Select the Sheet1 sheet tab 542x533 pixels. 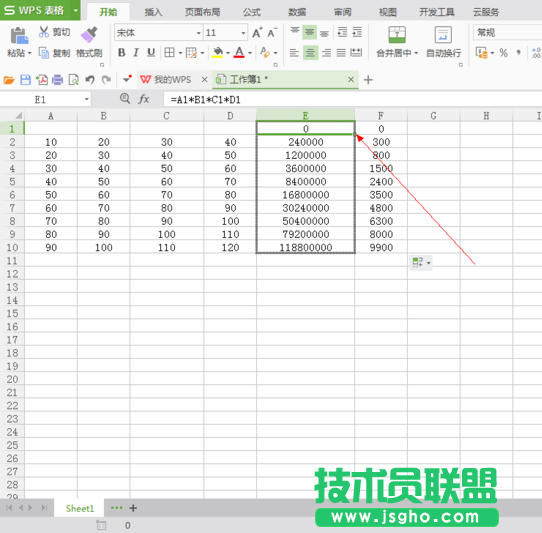(80, 508)
